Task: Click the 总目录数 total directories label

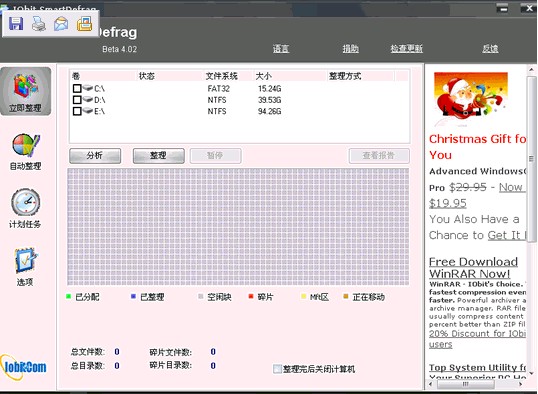Action: (x=88, y=366)
